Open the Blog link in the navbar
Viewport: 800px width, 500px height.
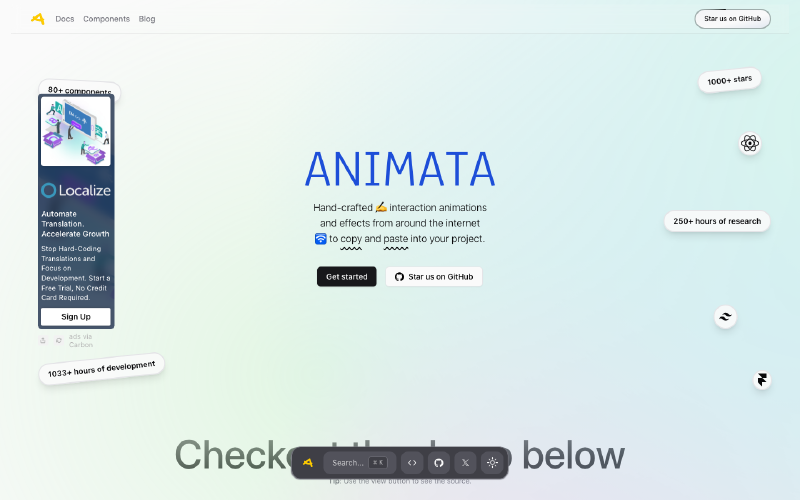tap(147, 19)
